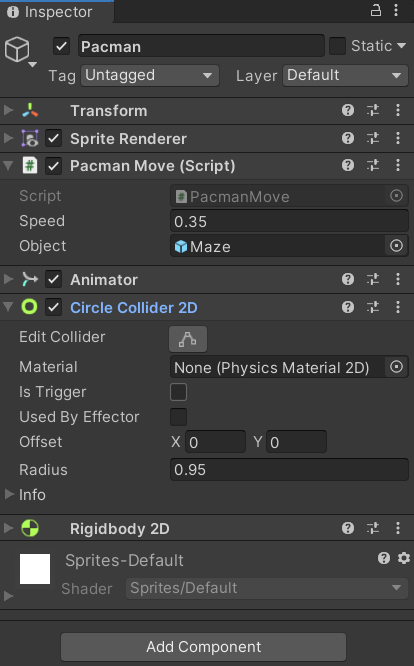Click the Edit Collider button icon

pyautogui.click(x=188, y=339)
